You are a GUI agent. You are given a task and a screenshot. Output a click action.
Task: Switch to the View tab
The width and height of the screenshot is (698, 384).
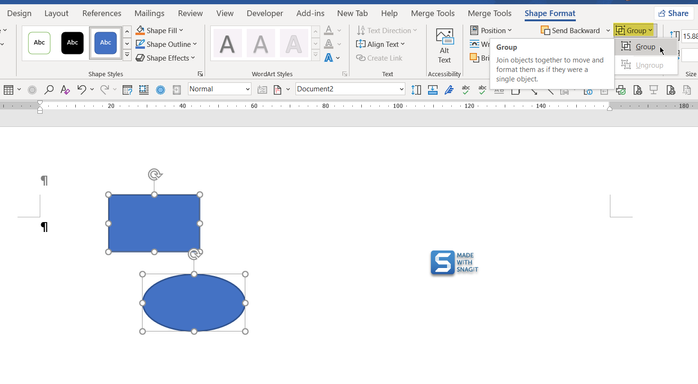point(225,13)
